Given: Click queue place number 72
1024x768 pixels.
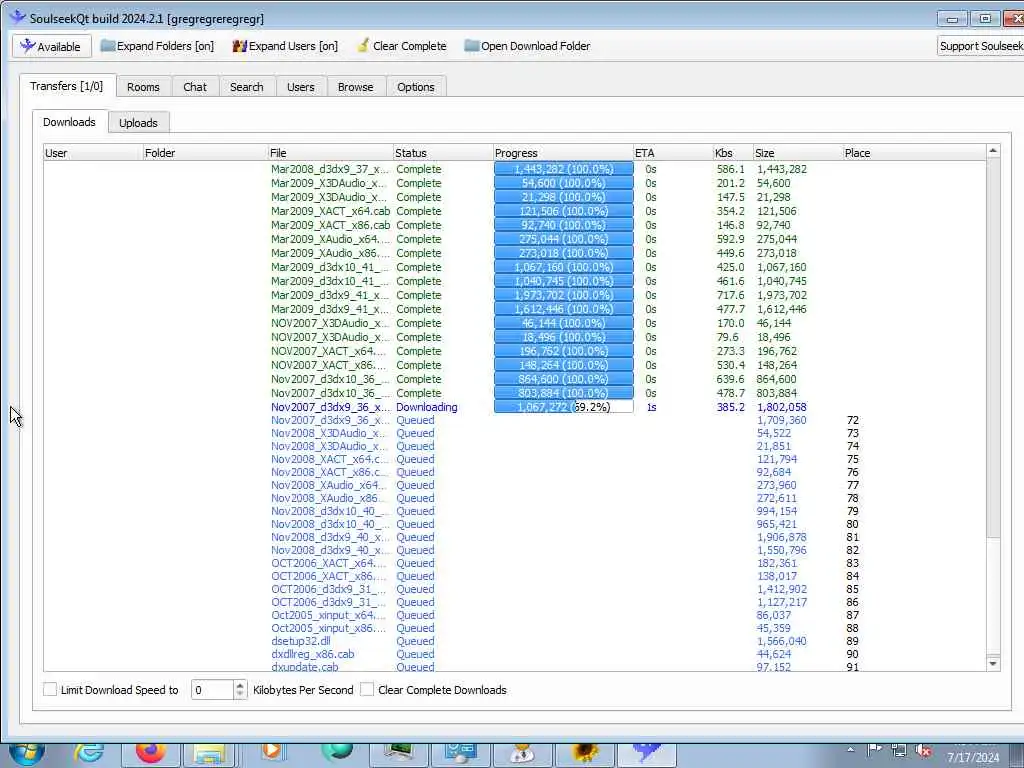Looking at the screenshot, I should pyautogui.click(x=852, y=420).
